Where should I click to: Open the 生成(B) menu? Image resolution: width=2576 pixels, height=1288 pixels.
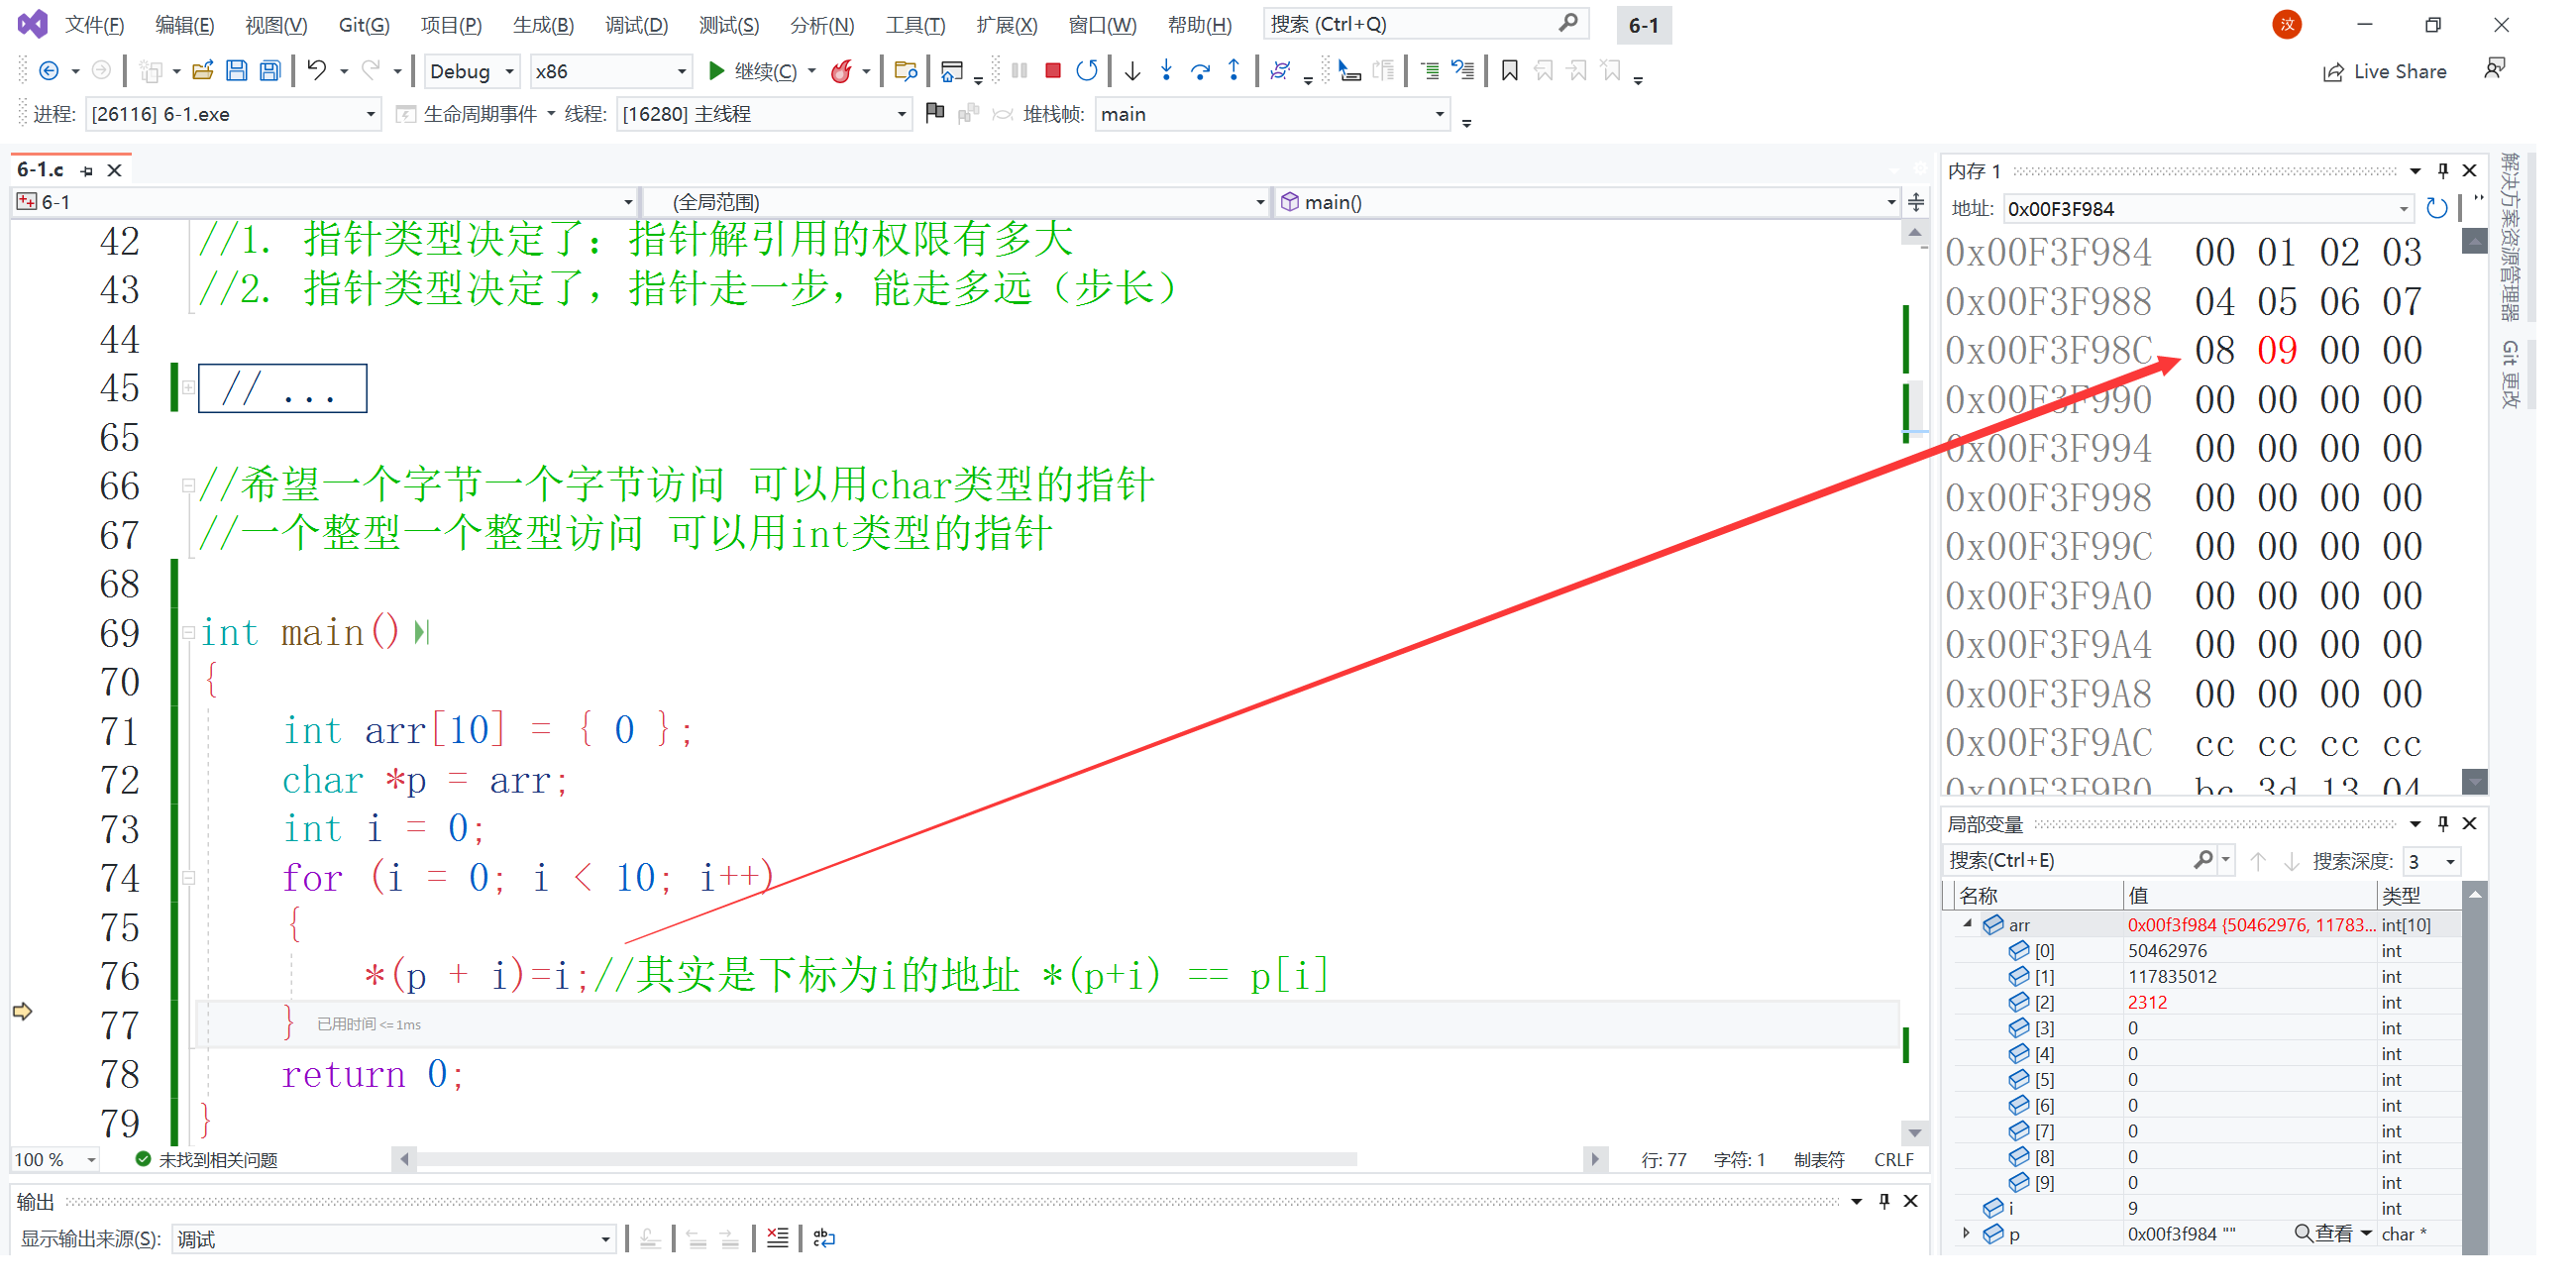coord(543,25)
